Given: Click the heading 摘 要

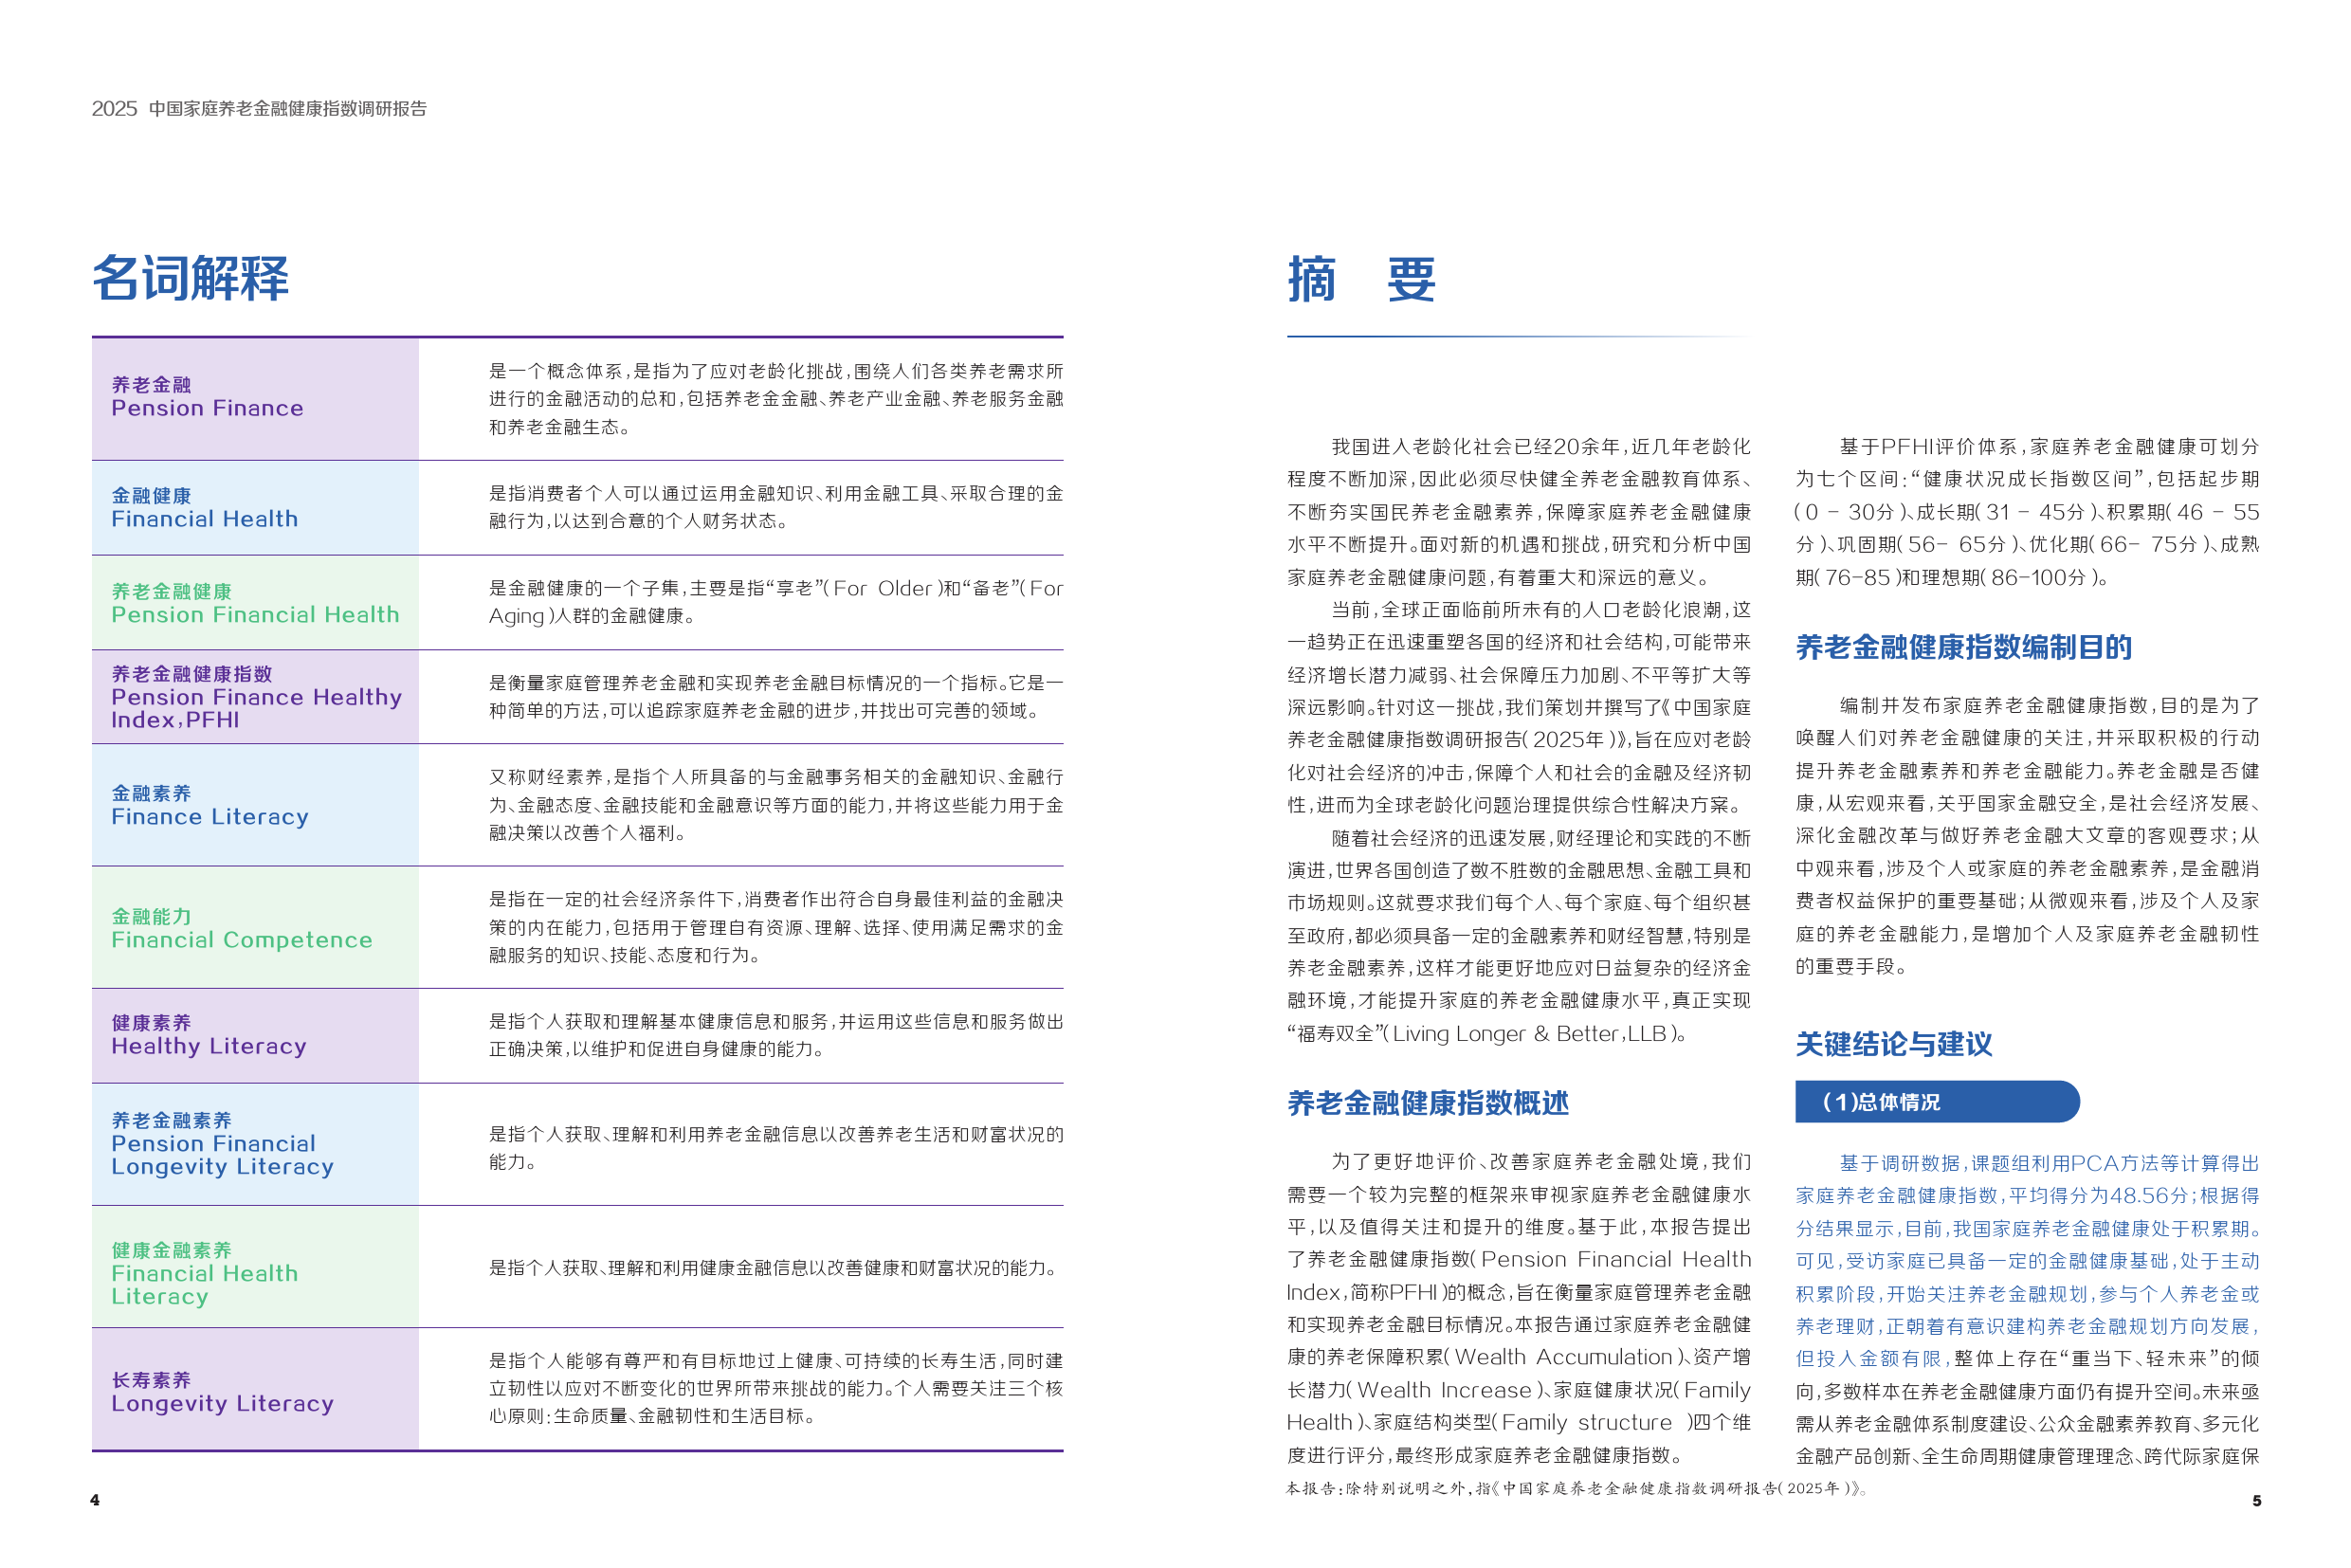Looking at the screenshot, I should point(1361,279).
